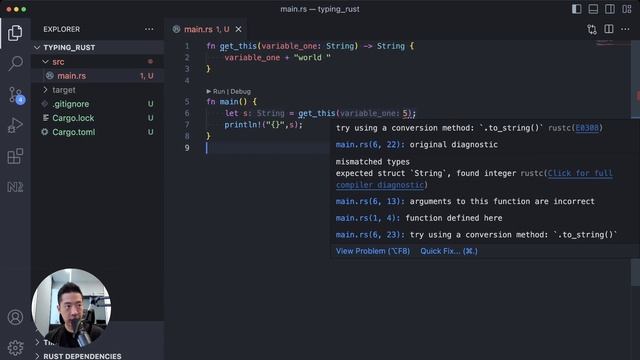
Task: Click line number 9 in the gutter
Action: [187, 148]
